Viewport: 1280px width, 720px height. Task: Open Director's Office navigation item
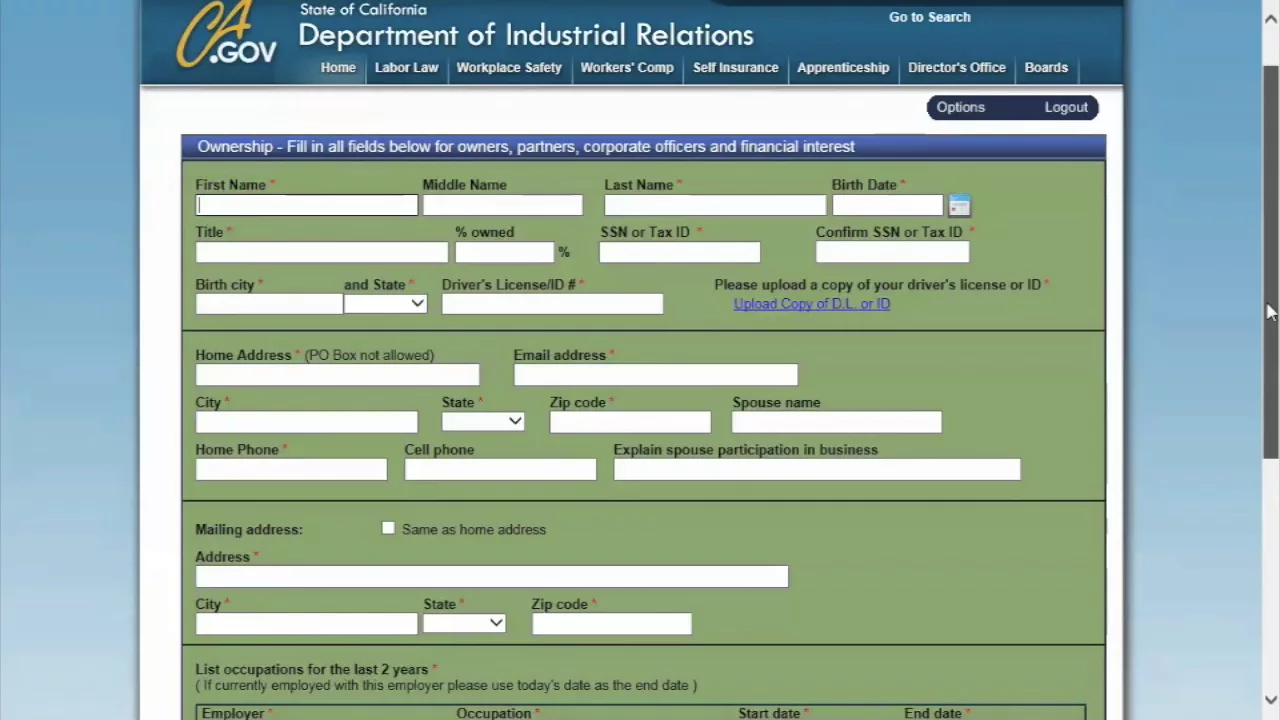(957, 67)
